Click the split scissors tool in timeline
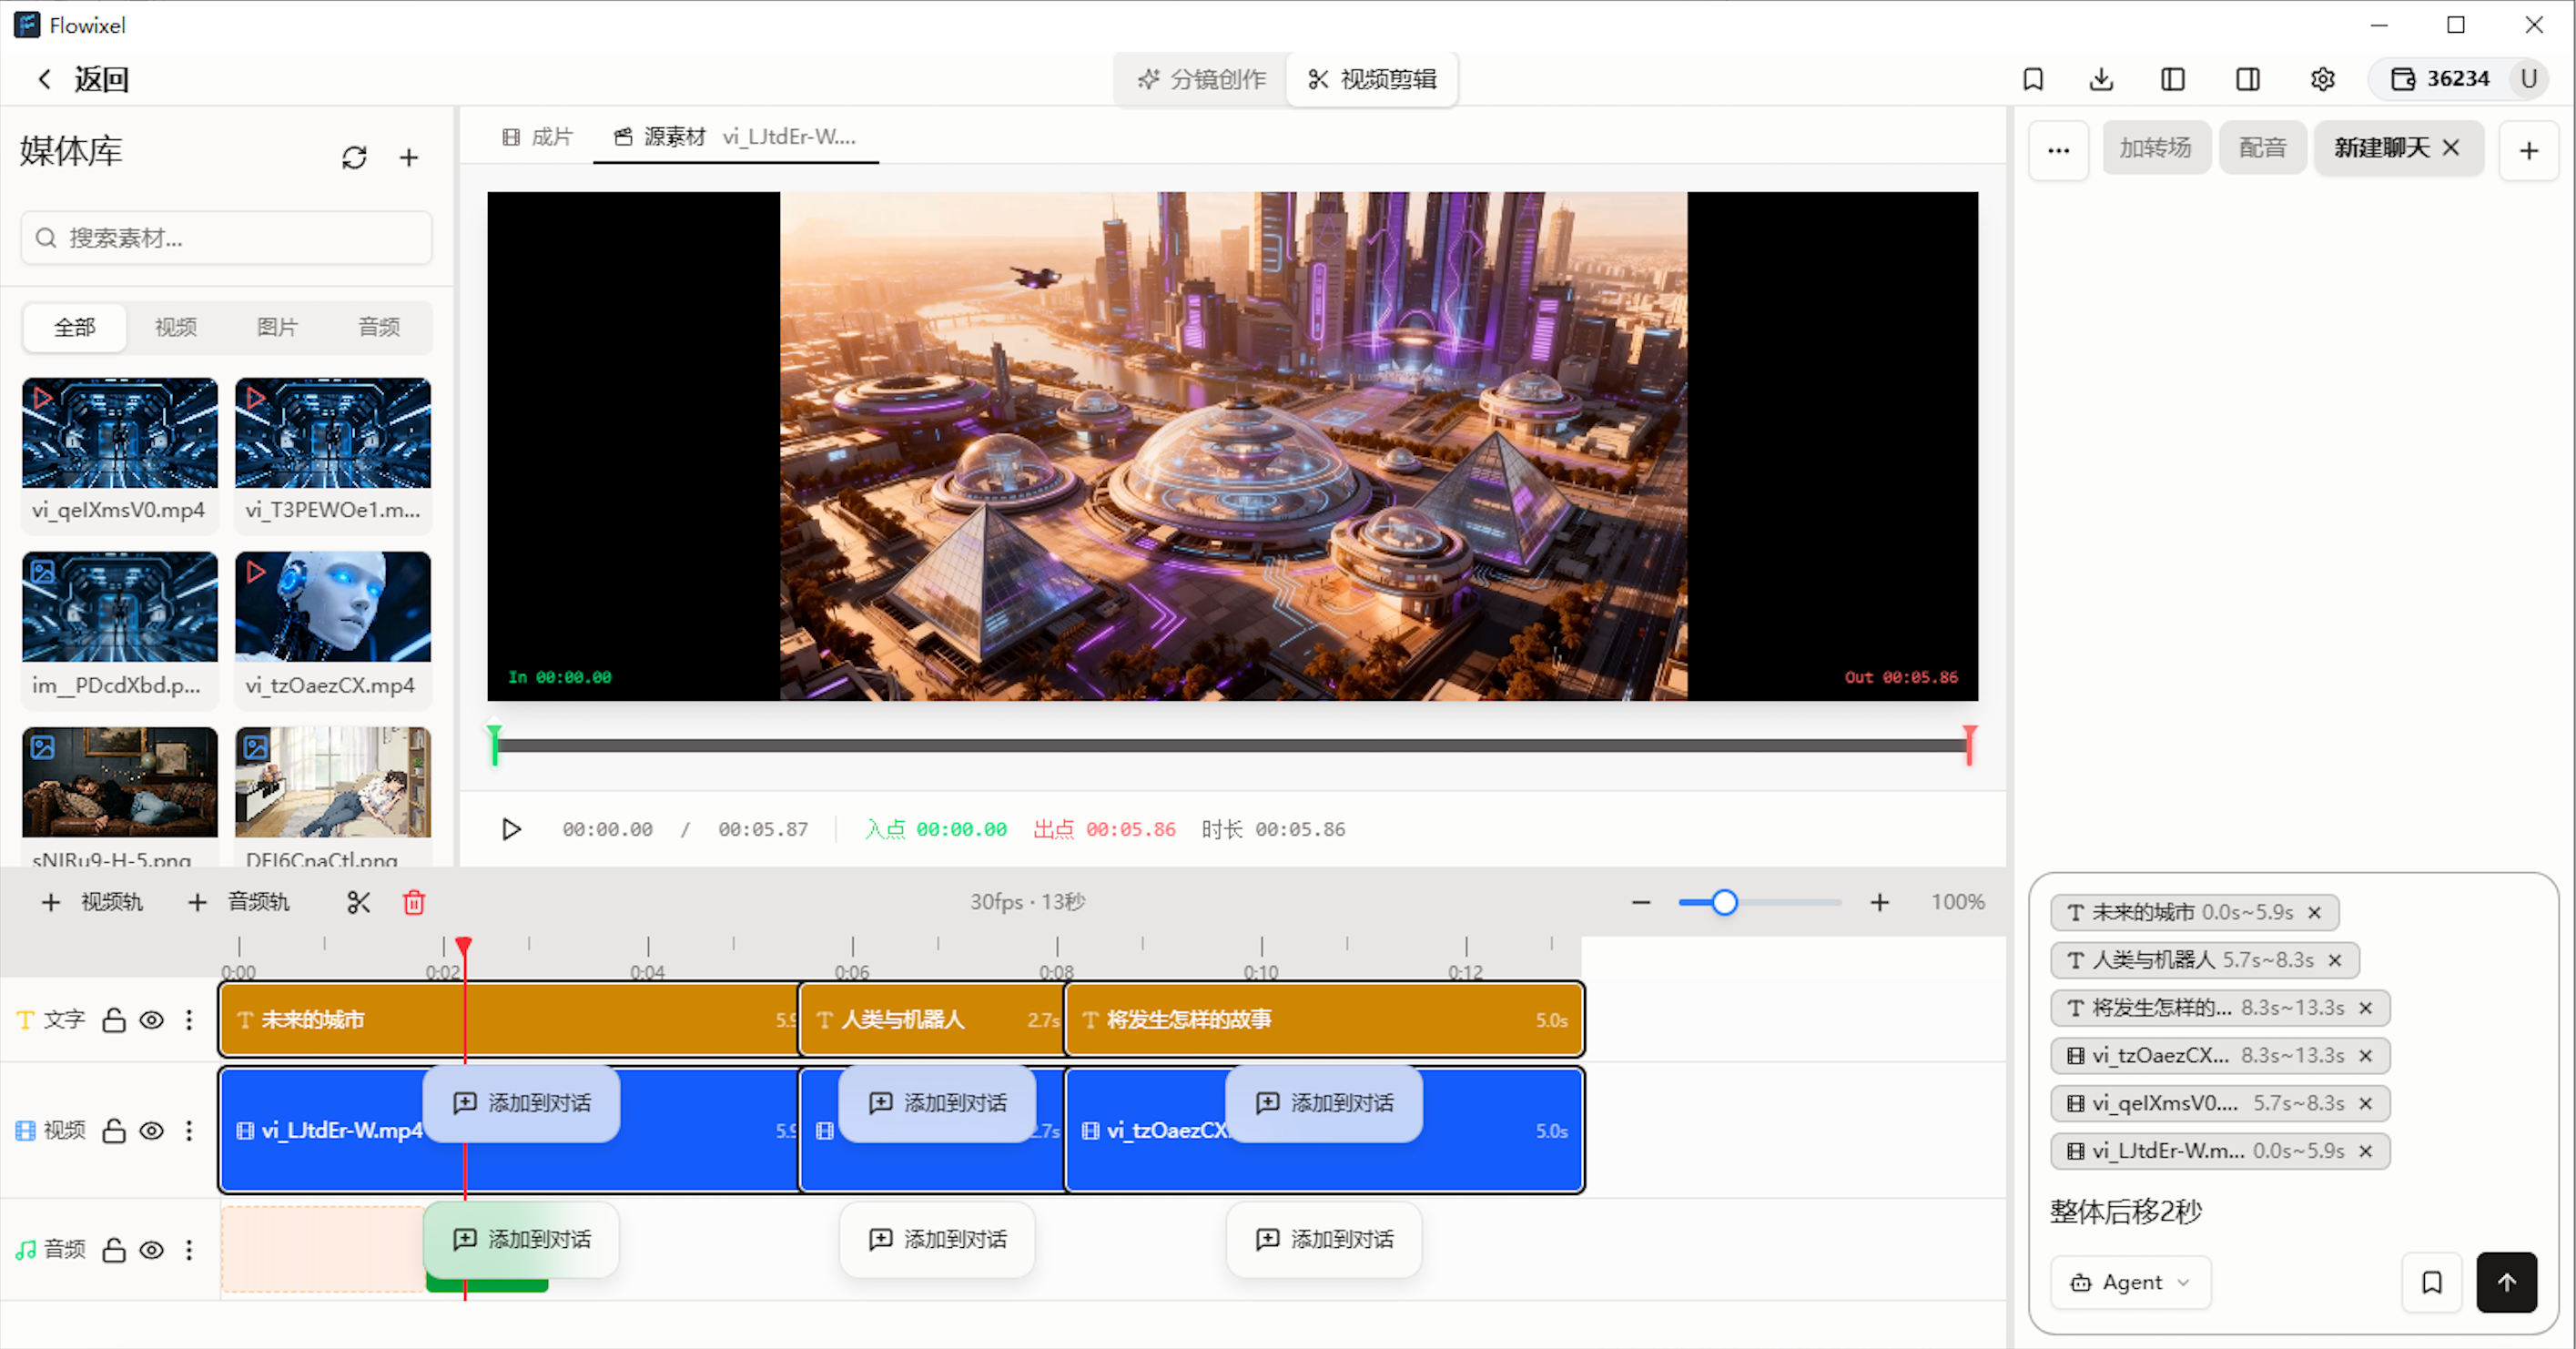The image size is (2576, 1349). point(359,902)
